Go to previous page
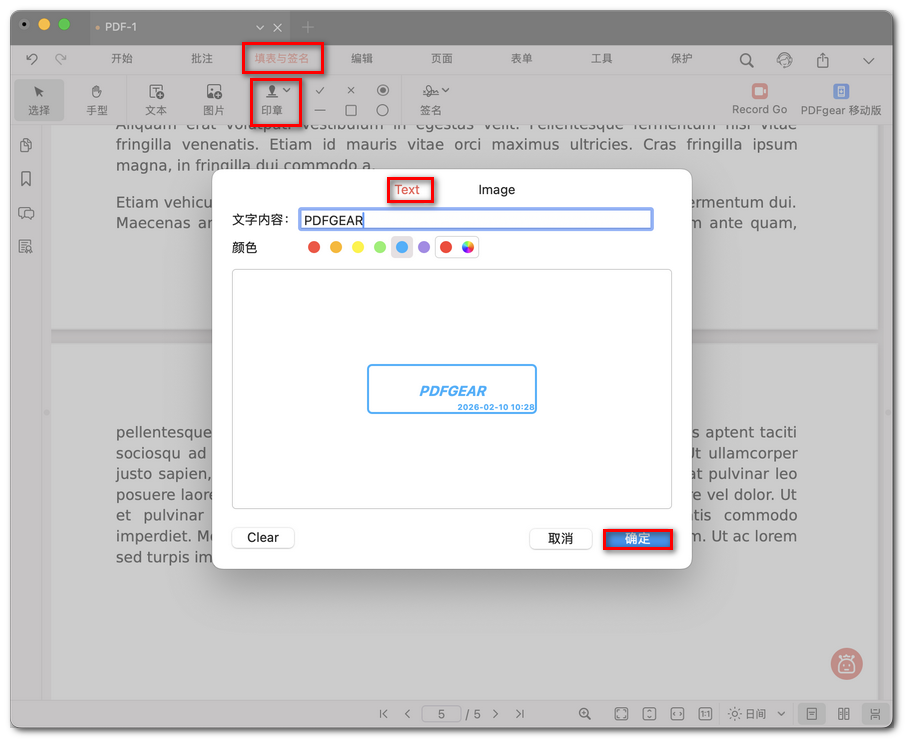Screen dimensions: 905x739 click(407, 714)
